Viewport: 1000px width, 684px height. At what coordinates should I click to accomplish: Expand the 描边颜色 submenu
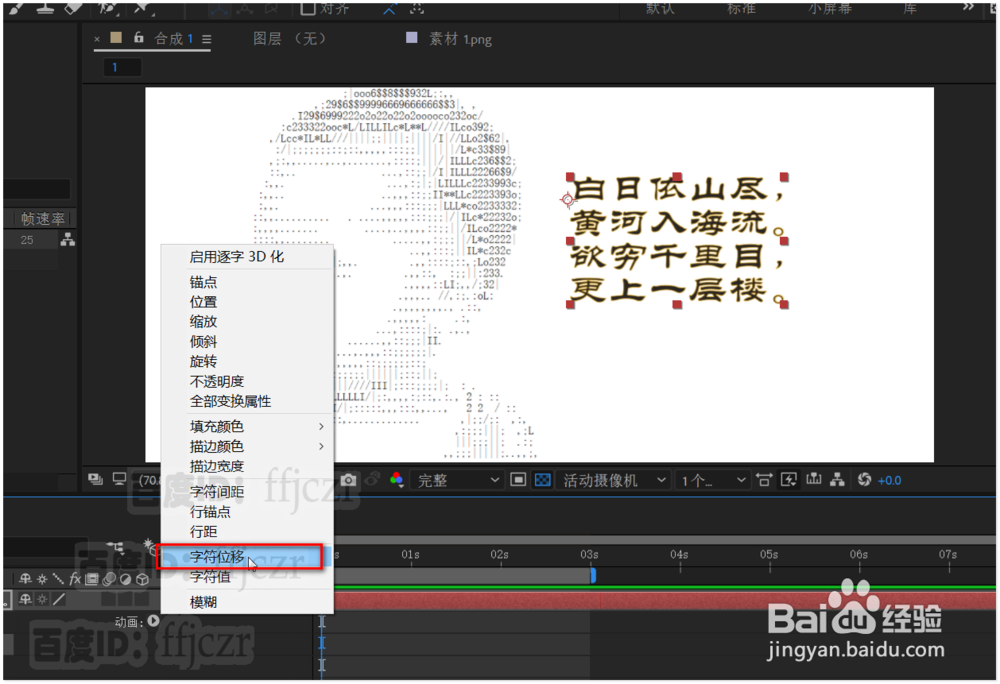click(321, 446)
